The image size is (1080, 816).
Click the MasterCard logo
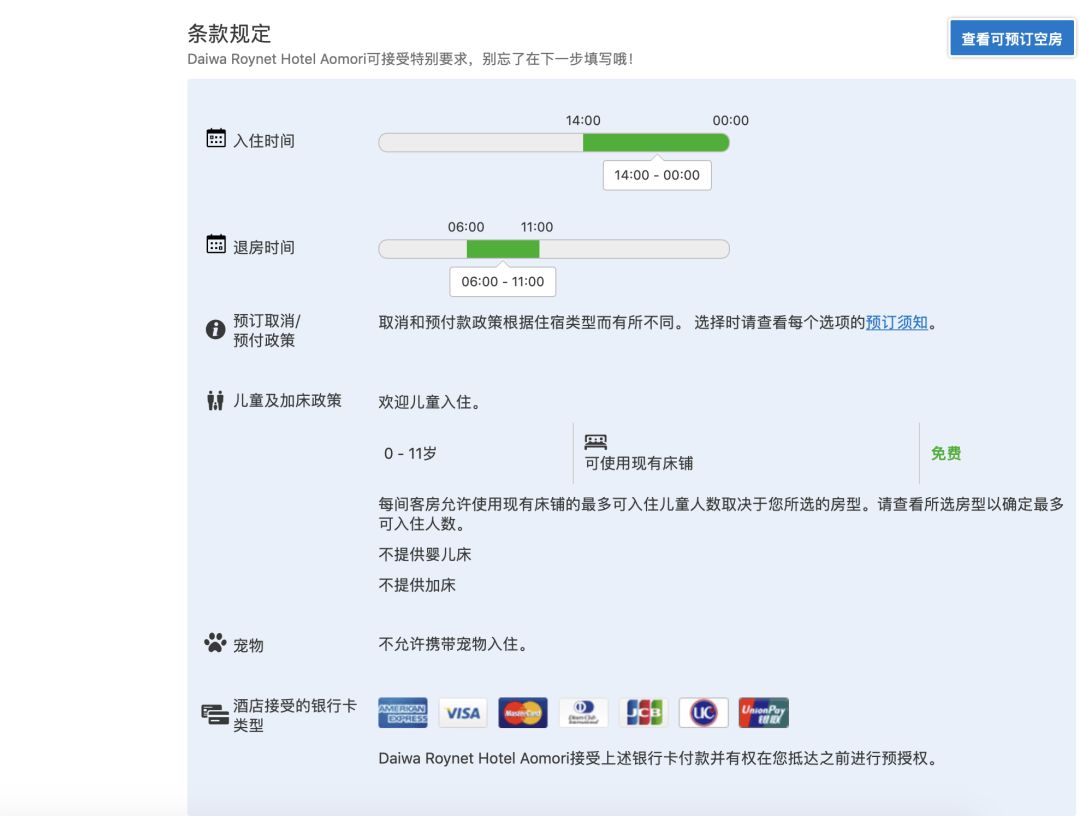tap(522, 712)
